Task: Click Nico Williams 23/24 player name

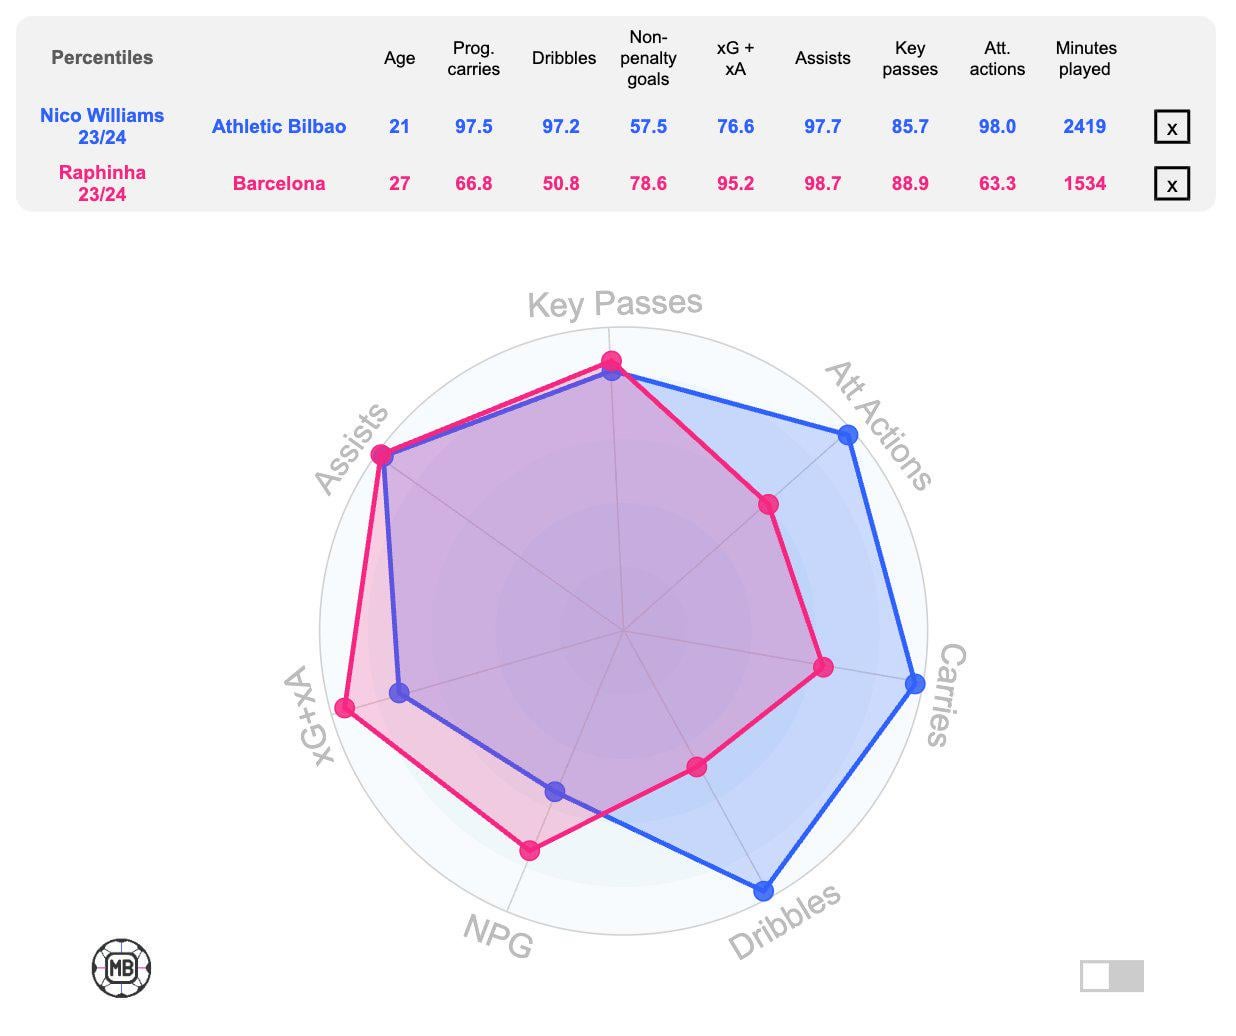Action: point(102,126)
